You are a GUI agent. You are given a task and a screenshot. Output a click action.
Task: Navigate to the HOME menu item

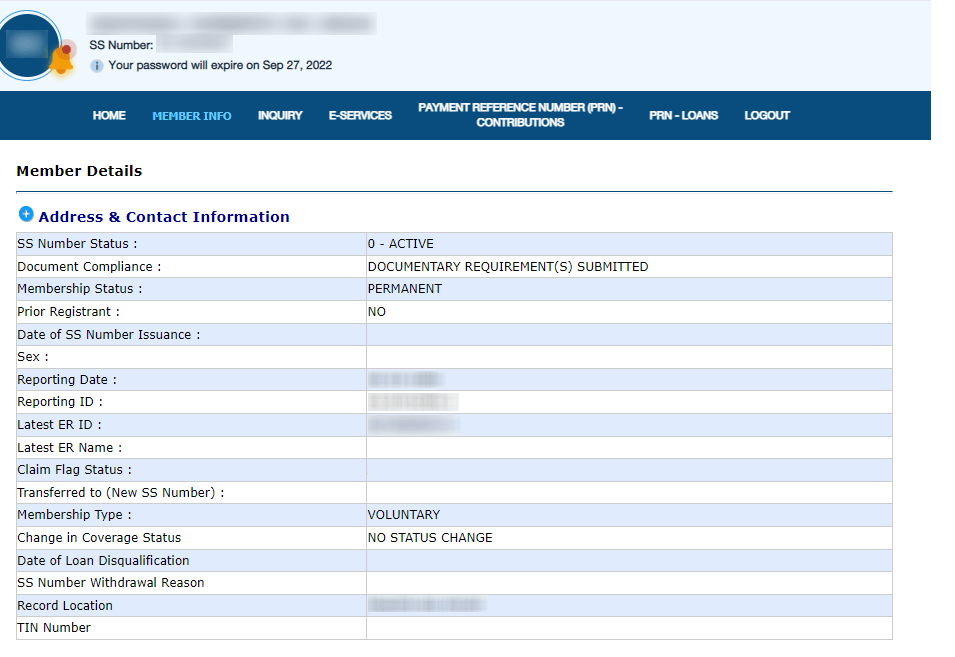(x=109, y=115)
